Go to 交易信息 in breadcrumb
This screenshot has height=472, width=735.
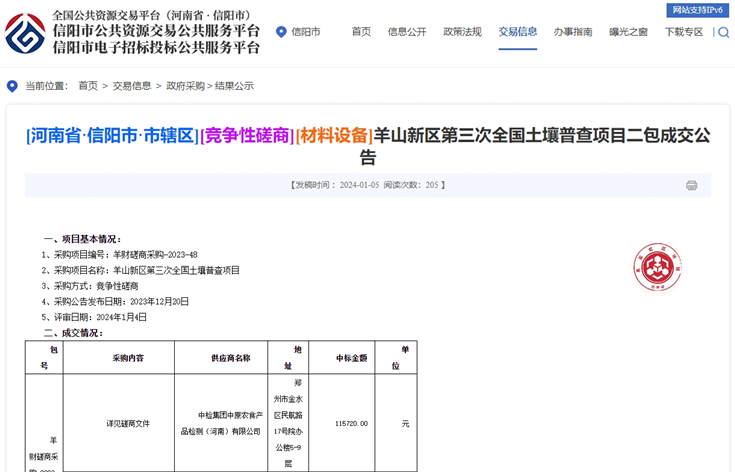[x=132, y=86]
